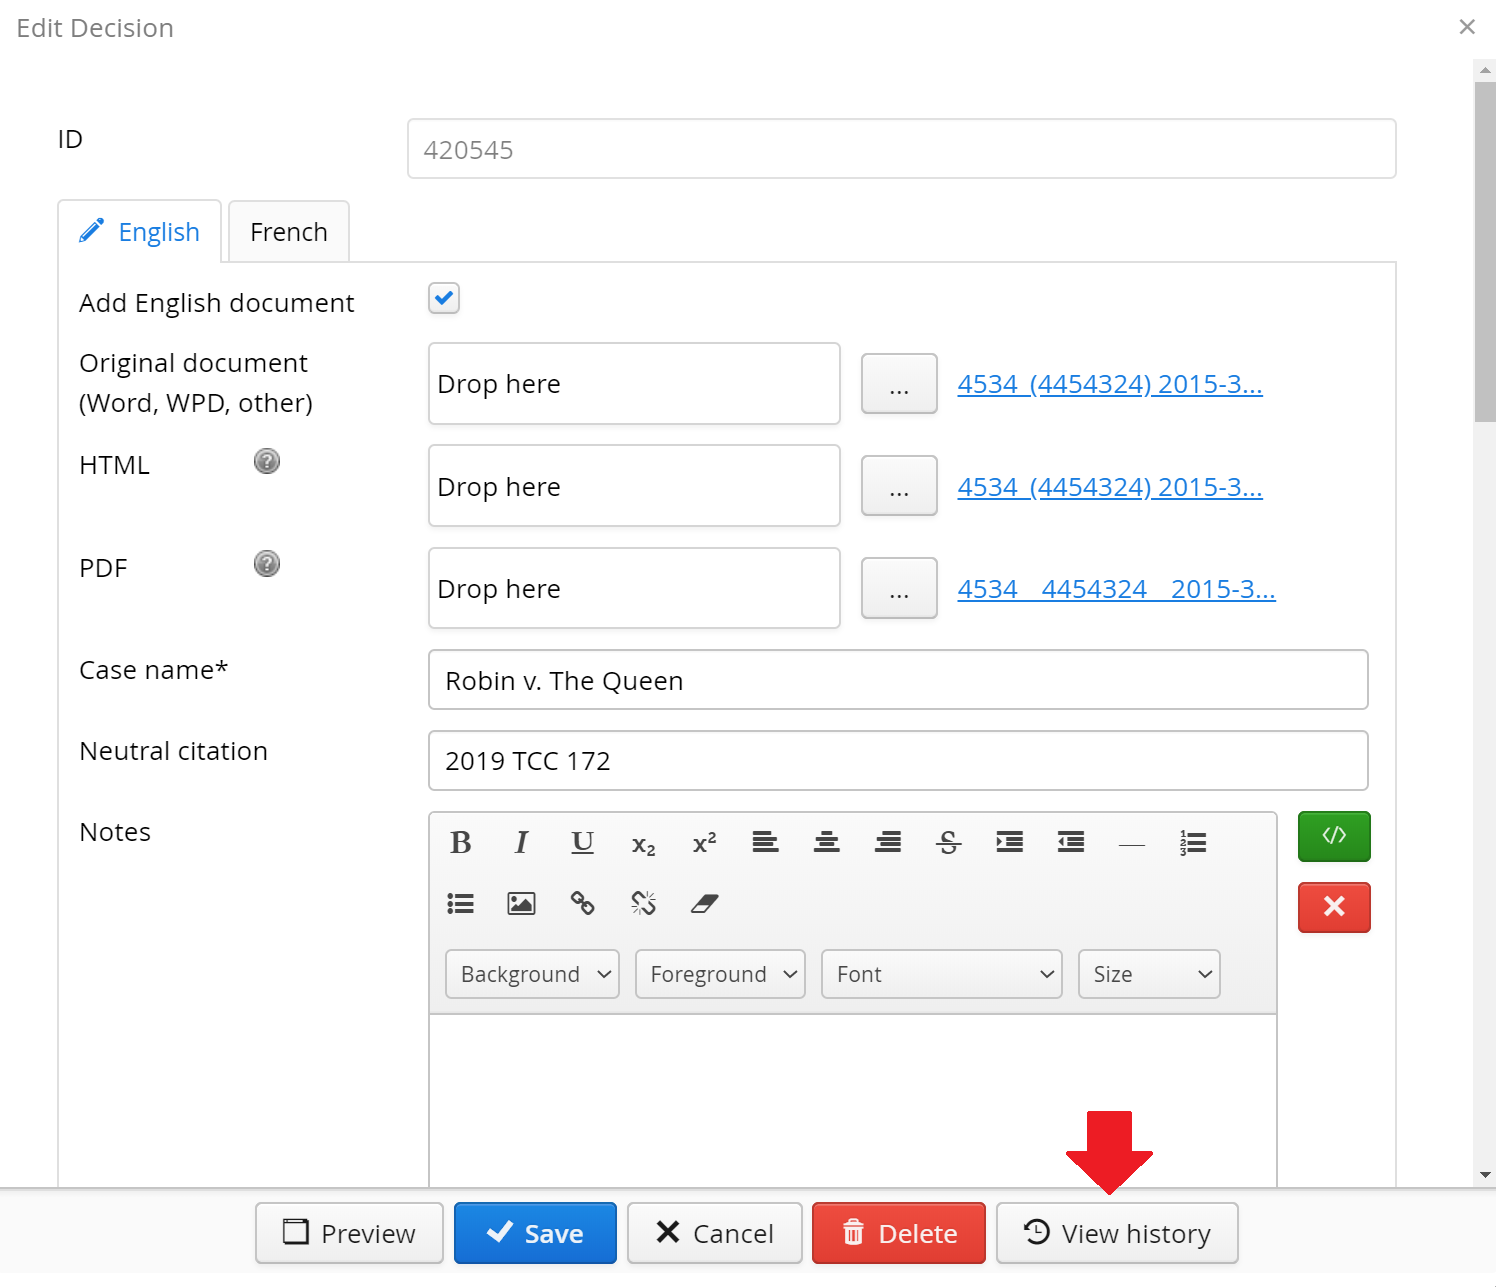Select the English tab
This screenshot has height=1287, width=1496.
[x=140, y=232]
